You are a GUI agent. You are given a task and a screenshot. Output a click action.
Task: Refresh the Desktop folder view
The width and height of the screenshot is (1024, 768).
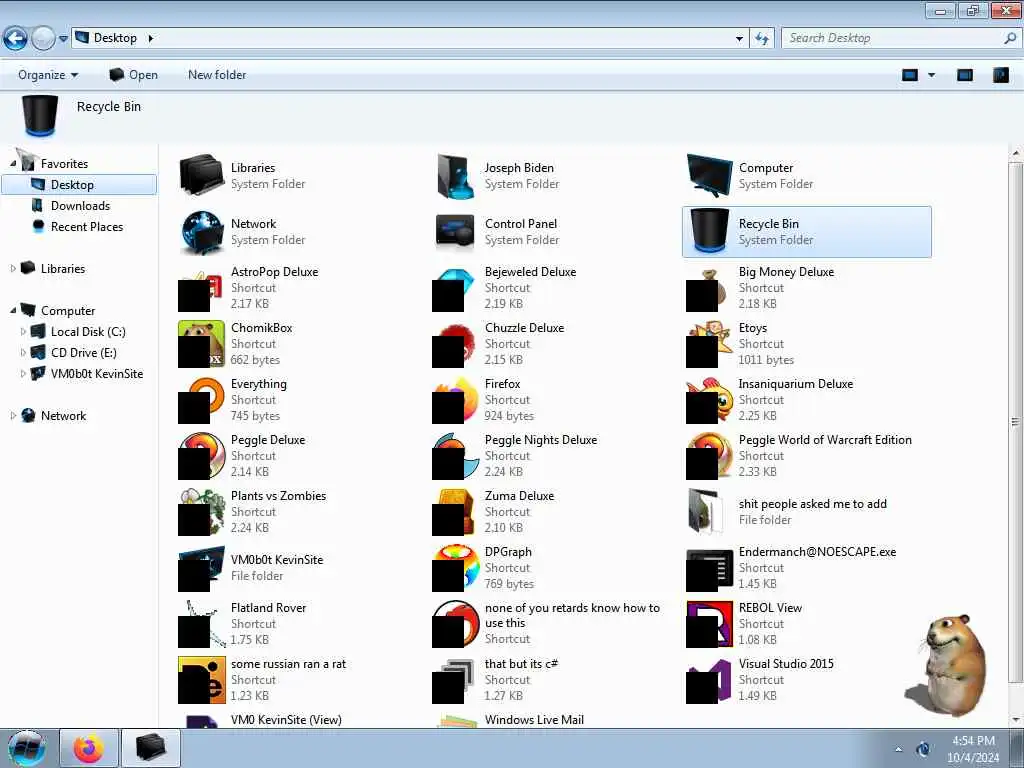[761, 39]
